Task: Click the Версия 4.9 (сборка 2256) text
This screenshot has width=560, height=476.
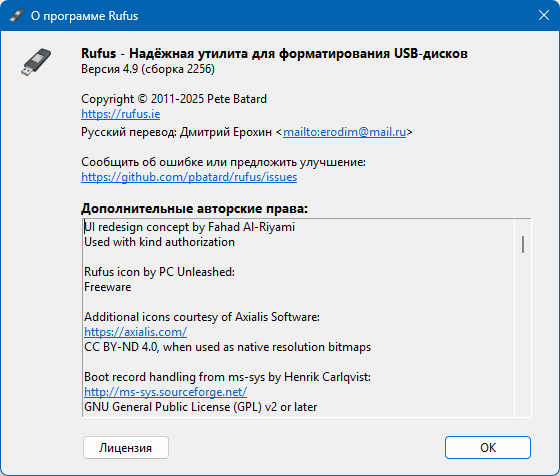Action: (x=148, y=69)
